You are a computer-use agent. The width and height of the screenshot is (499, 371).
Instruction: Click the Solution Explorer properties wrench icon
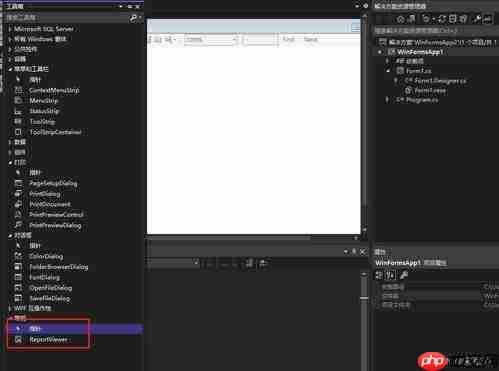click(477, 19)
